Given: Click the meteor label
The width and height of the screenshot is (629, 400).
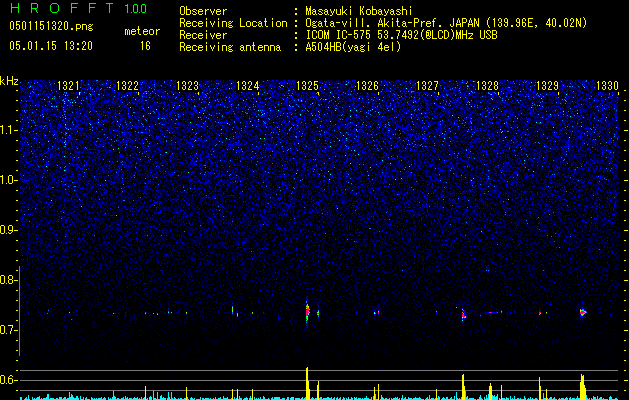Looking at the screenshot, I should [142, 31].
